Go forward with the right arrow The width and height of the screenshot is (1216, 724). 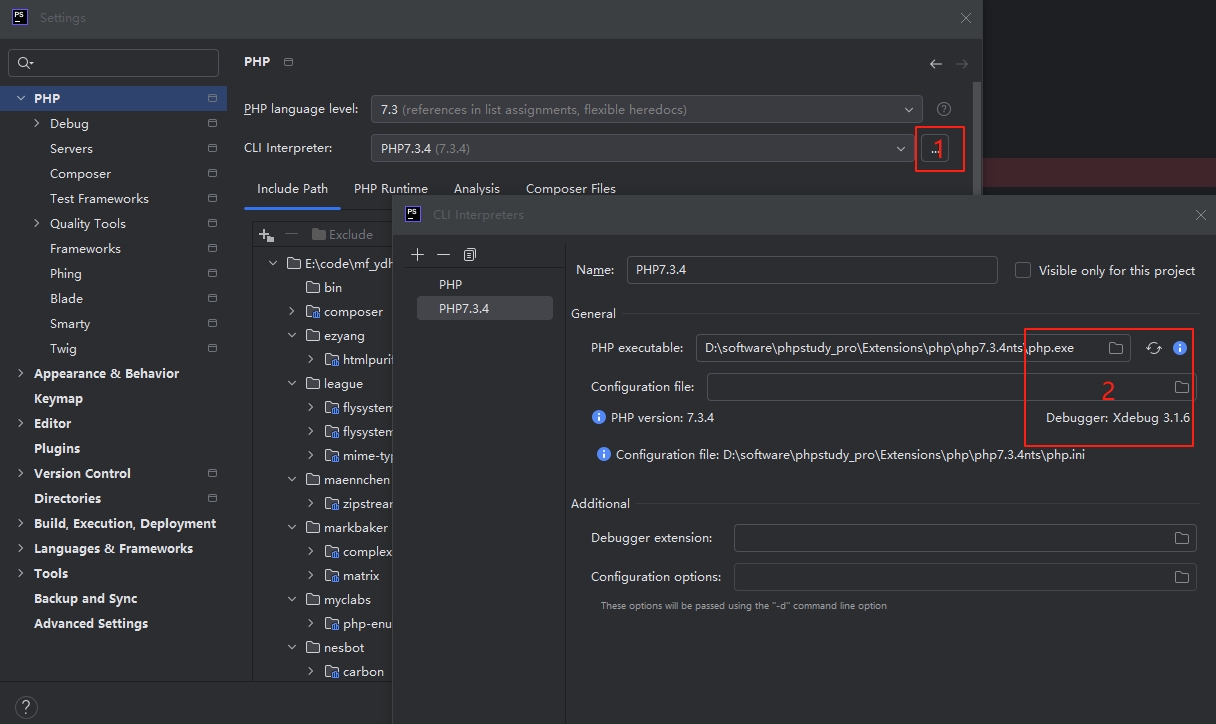click(962, 63)
